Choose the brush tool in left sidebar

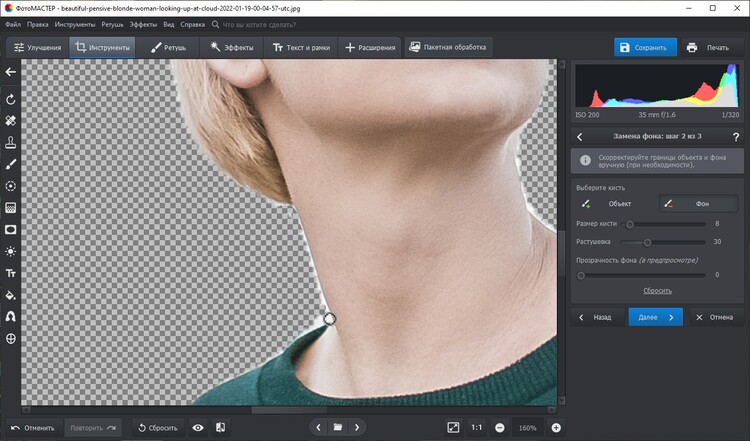[x=11, y=163]
